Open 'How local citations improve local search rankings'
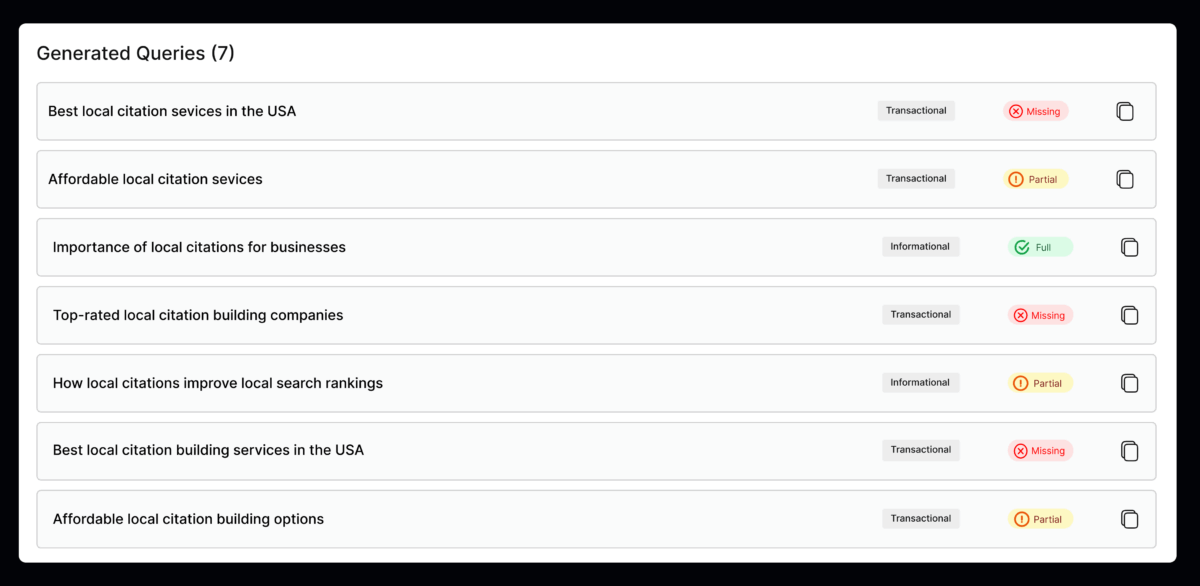This screenshot has height=586, width=1200. [x=218, y=383]
